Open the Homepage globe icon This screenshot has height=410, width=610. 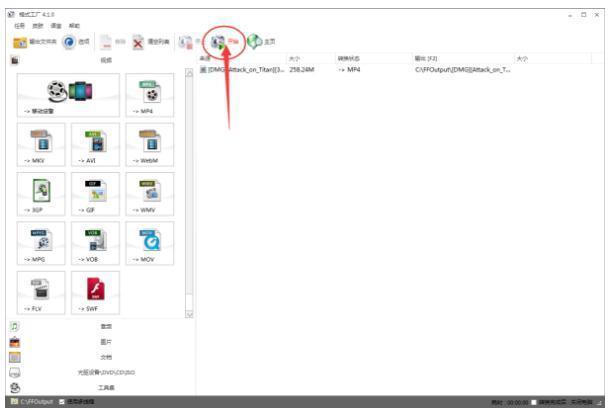coord(260,43)
